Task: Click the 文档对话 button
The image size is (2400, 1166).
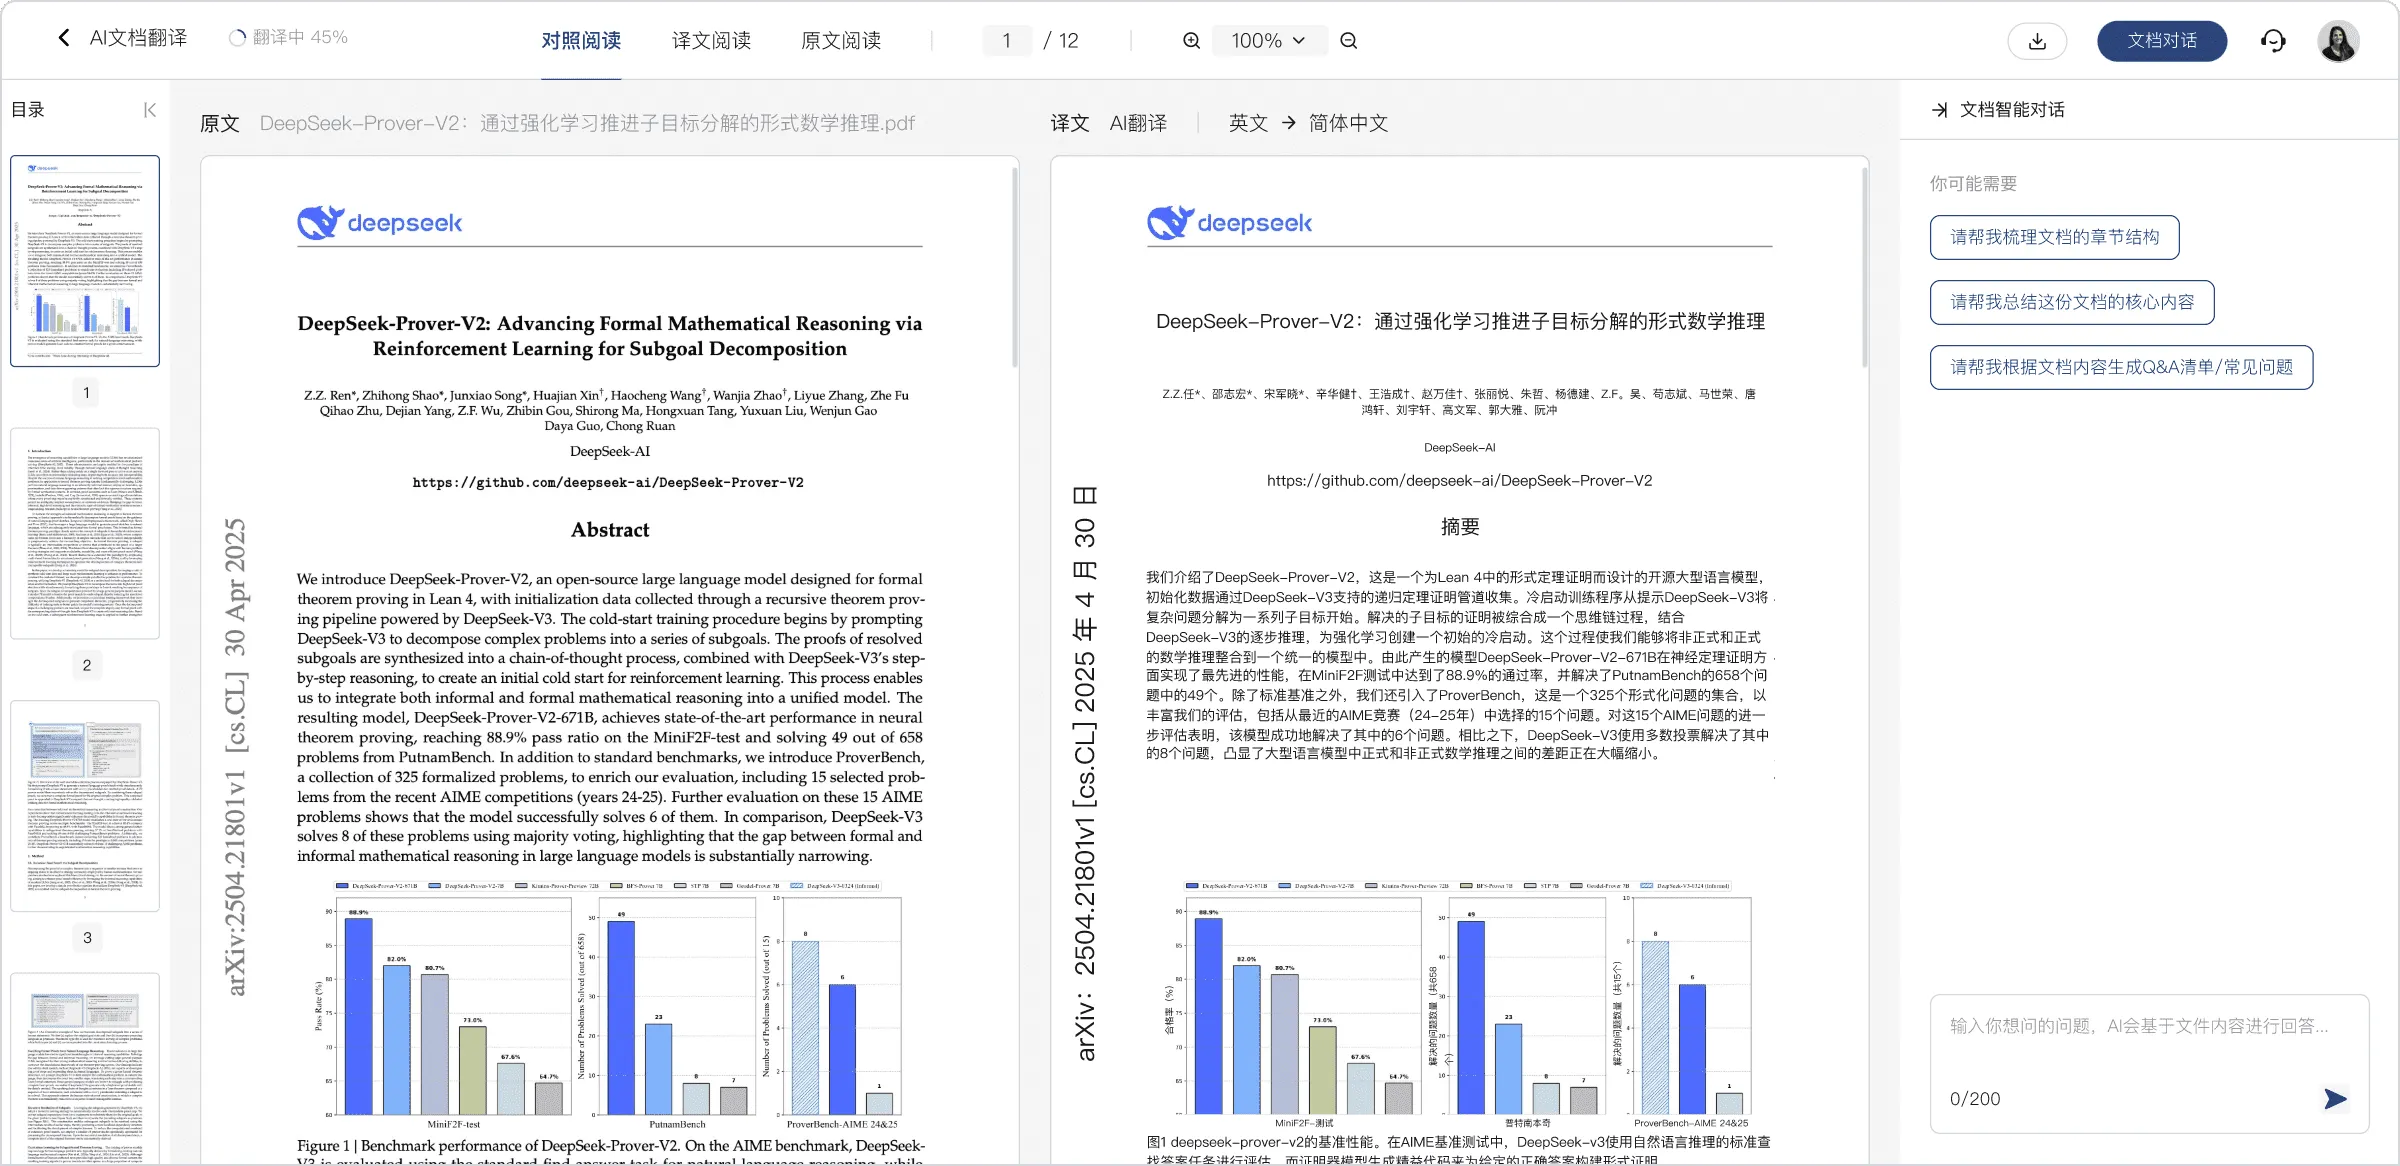Action: click(2162, 41)
